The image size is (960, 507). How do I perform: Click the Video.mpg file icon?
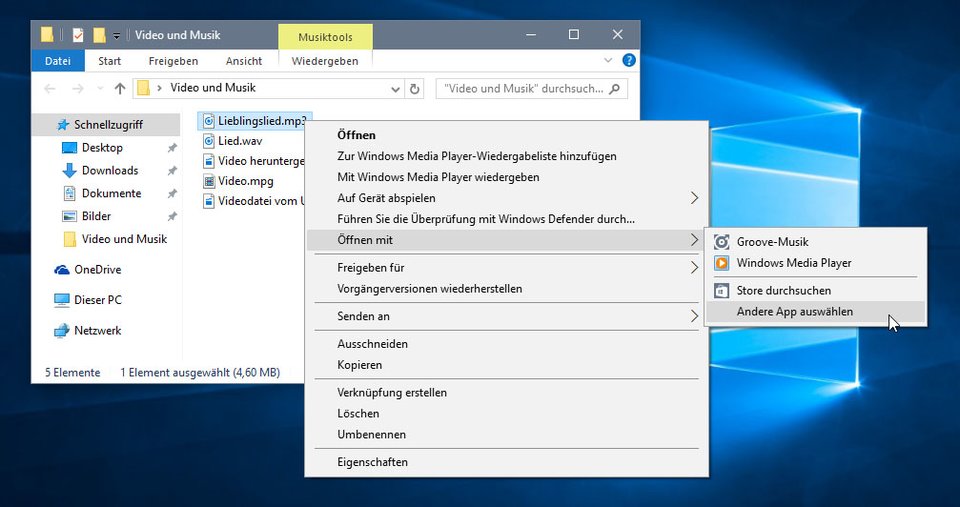click(209, 181)
